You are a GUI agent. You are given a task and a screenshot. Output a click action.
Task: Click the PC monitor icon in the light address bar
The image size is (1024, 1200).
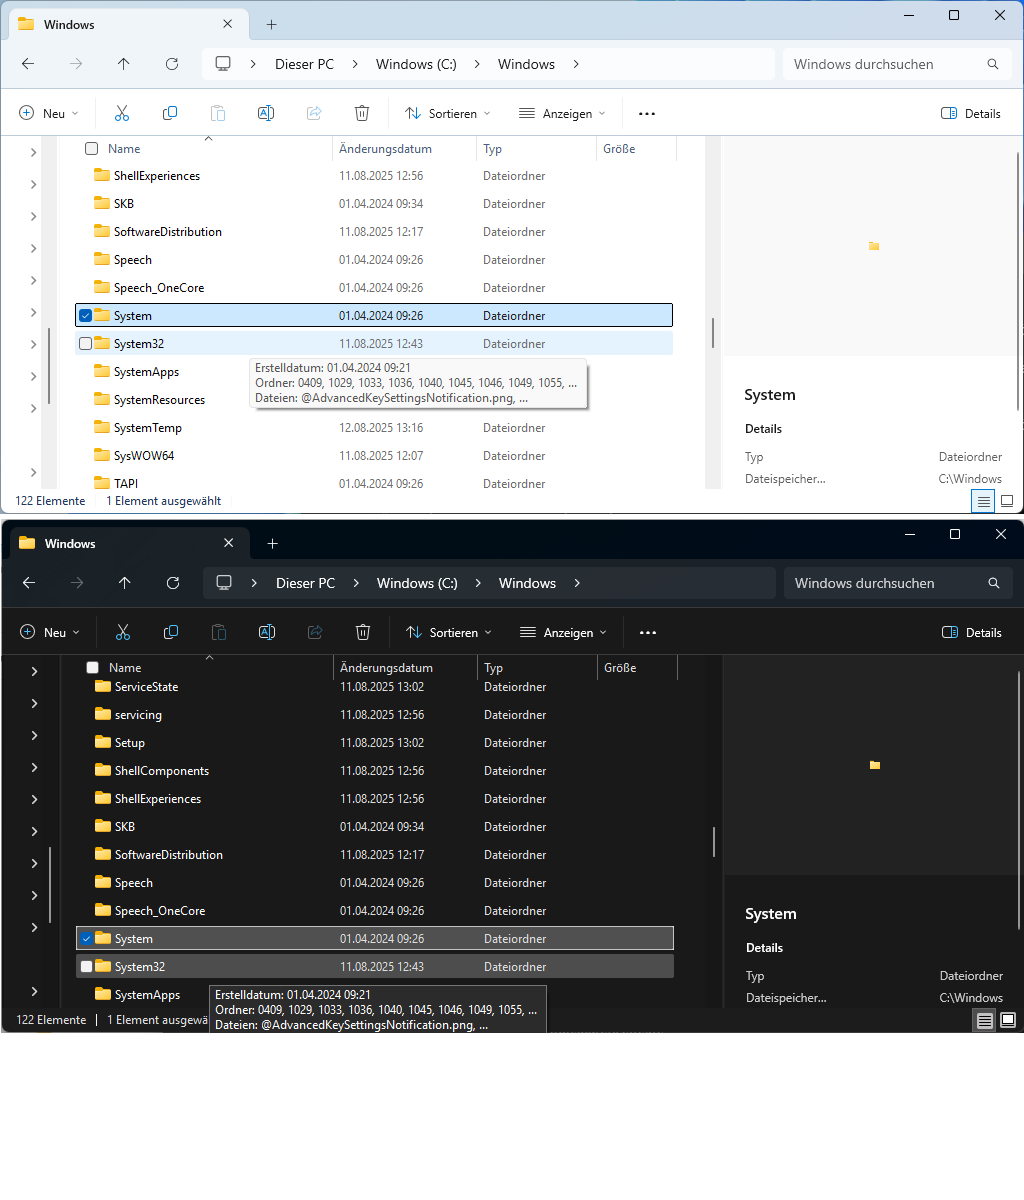pos(223,64)
